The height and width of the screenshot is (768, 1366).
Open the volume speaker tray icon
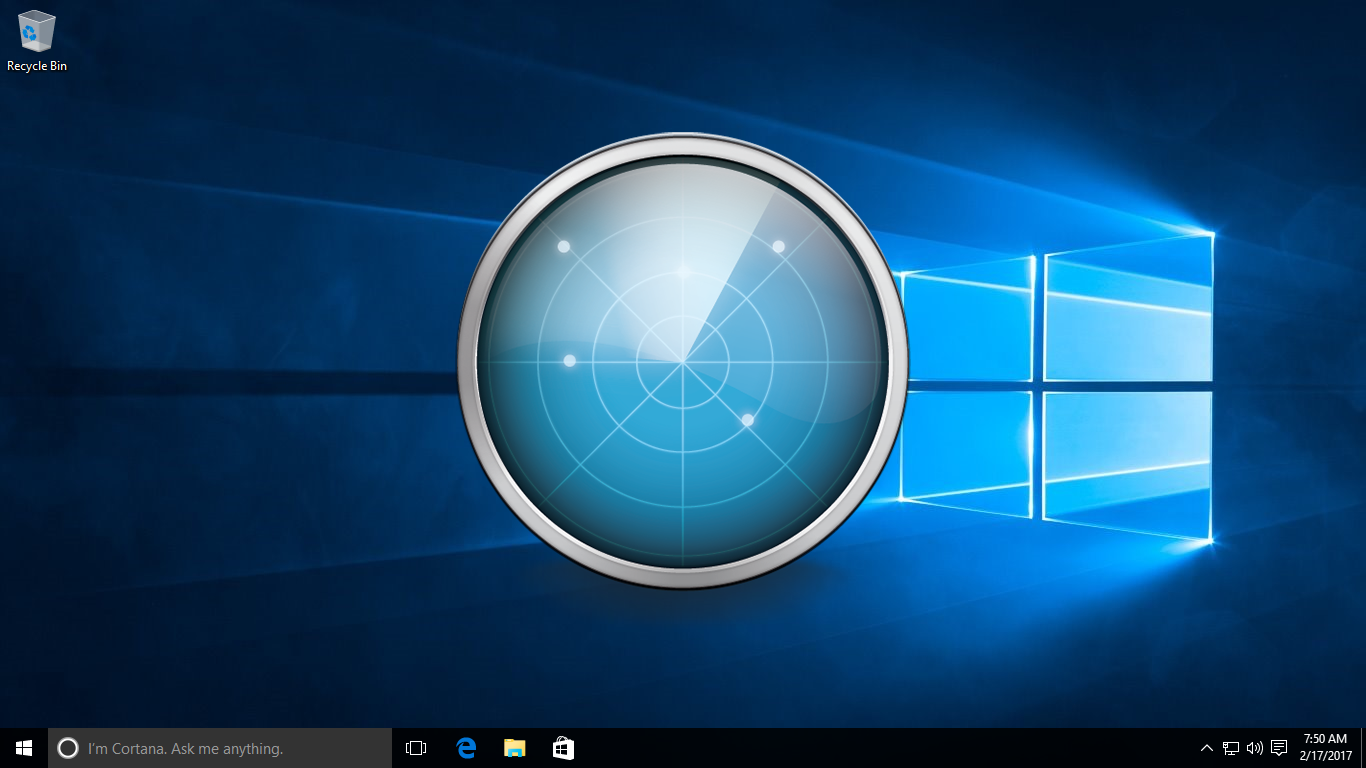pos(1255,748)
